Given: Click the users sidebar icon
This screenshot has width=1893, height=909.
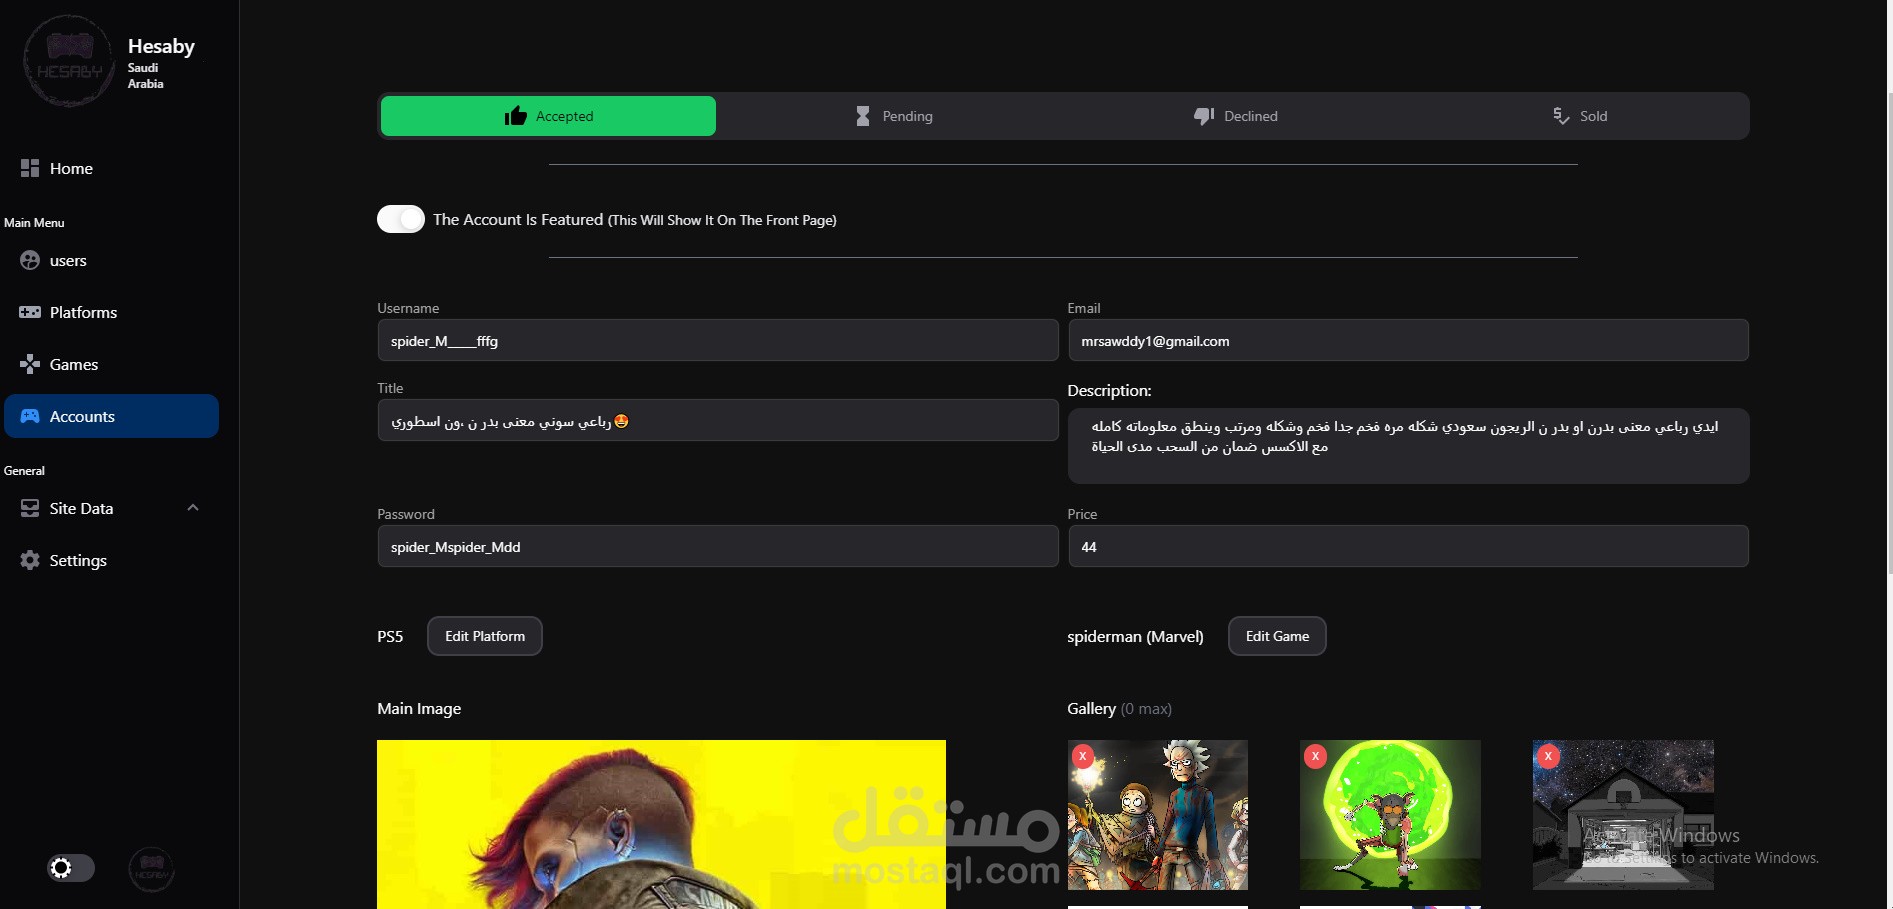Looking at the screenshot, I should [30, 260].
